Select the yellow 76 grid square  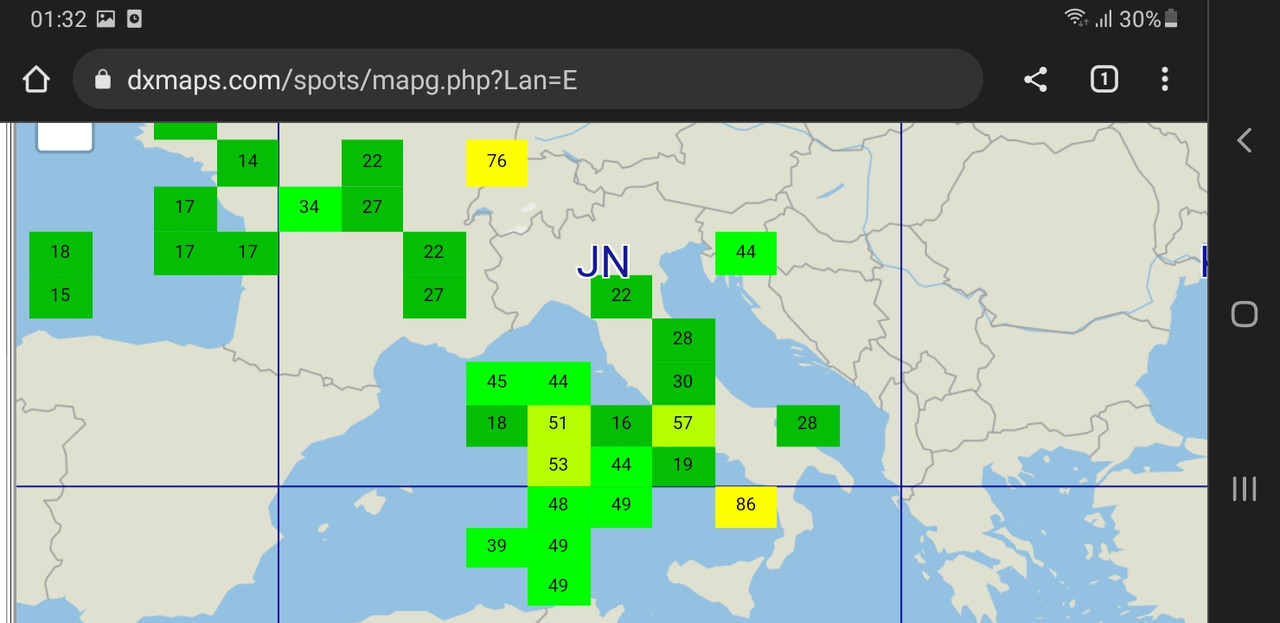click(x=497, y=162)
